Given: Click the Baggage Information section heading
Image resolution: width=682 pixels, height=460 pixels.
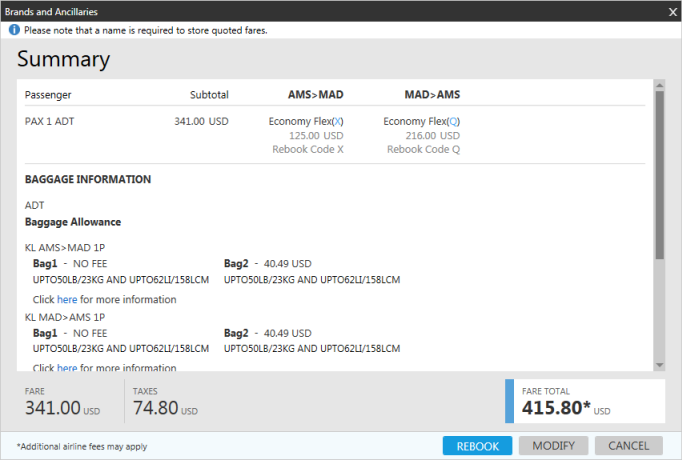Looking at the screenshot, I should coord(88,180).
